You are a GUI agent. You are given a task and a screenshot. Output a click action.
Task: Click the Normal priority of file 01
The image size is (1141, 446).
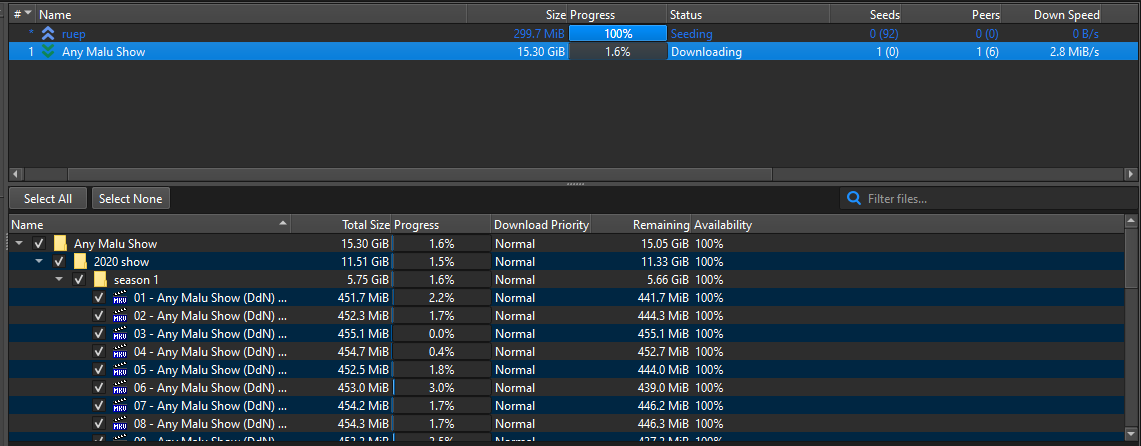515,298
